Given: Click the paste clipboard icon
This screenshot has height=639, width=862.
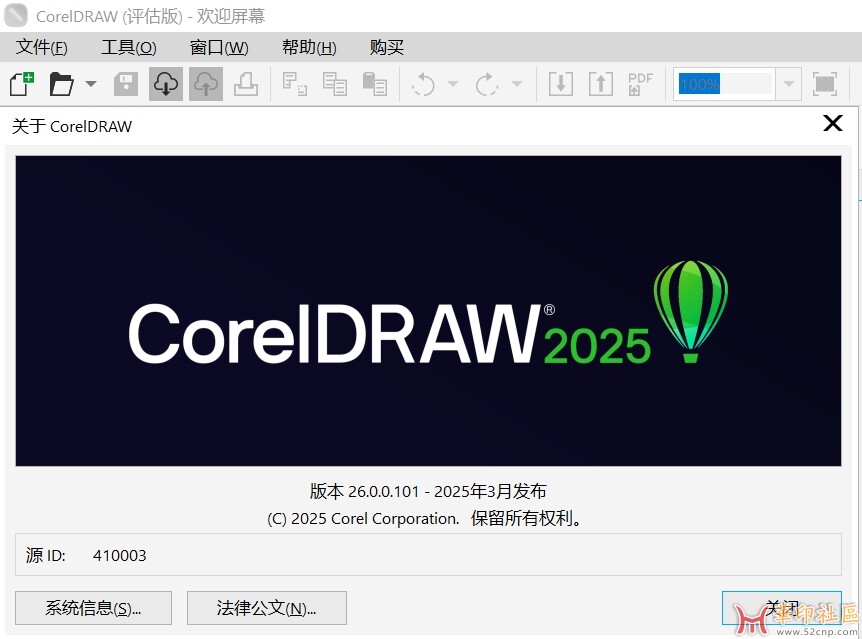Looking at the screenshot, I should (x=375, y=84).
